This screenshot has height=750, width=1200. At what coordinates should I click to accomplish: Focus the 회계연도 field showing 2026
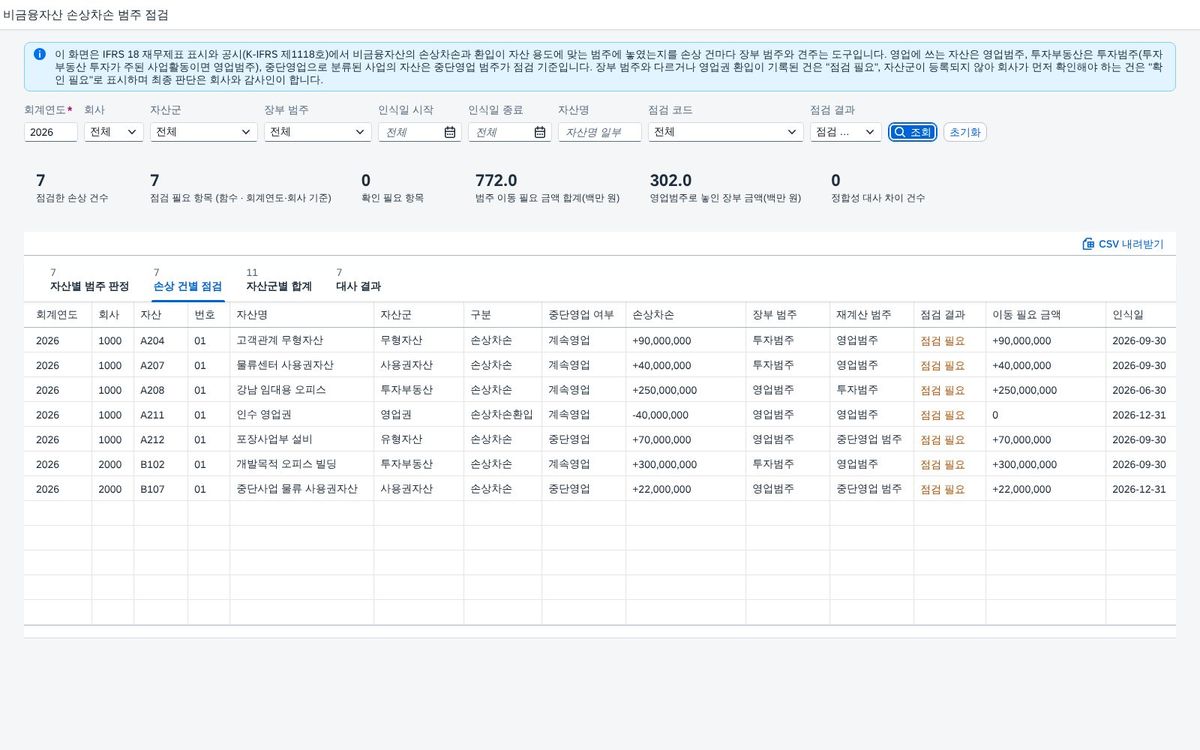tap(51, 132)
